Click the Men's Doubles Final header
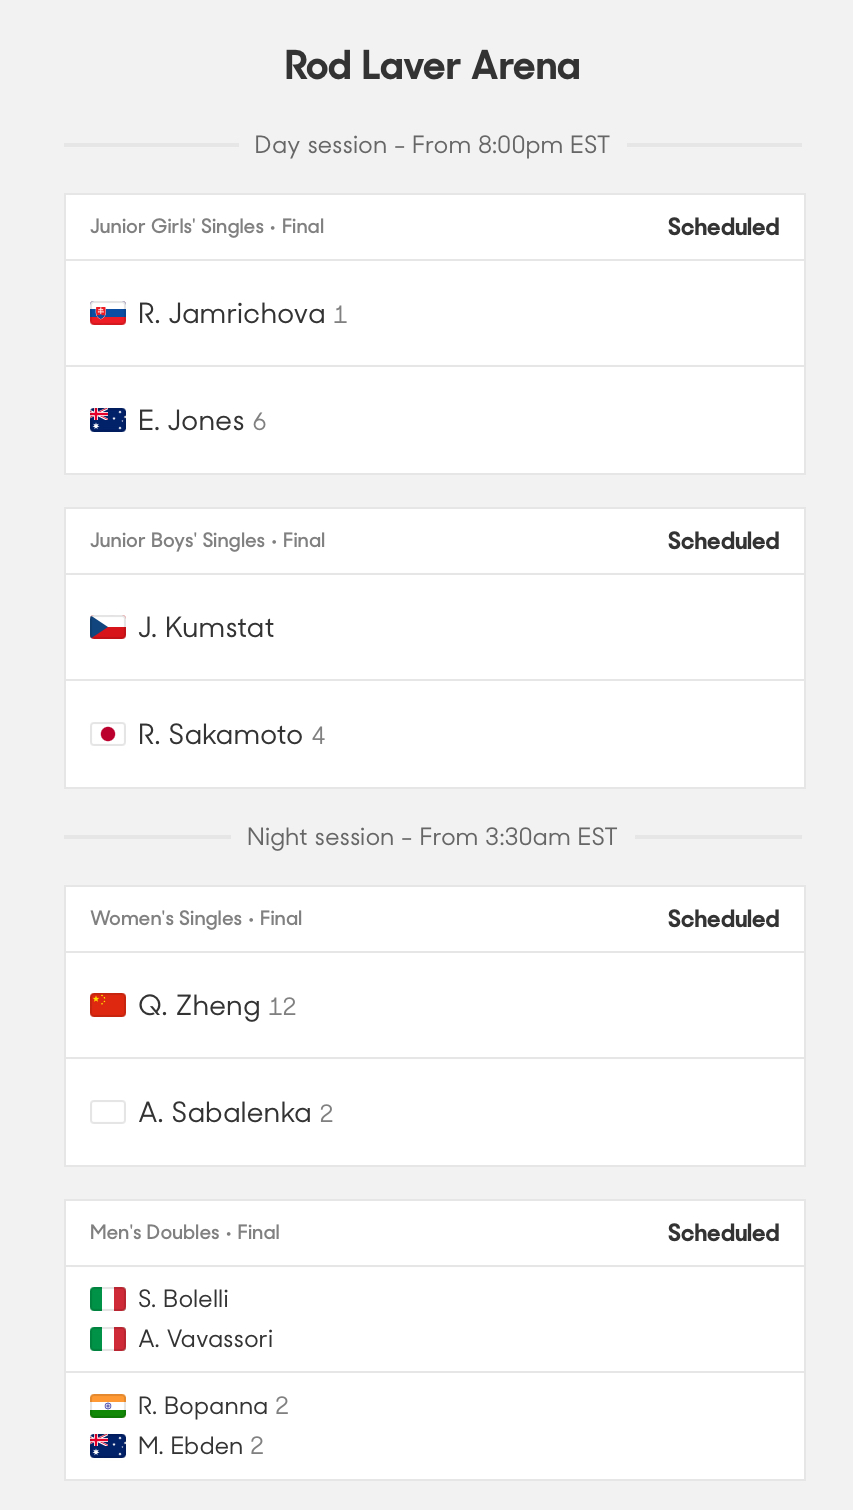 pyautogui.click(x=185, y=1232)
